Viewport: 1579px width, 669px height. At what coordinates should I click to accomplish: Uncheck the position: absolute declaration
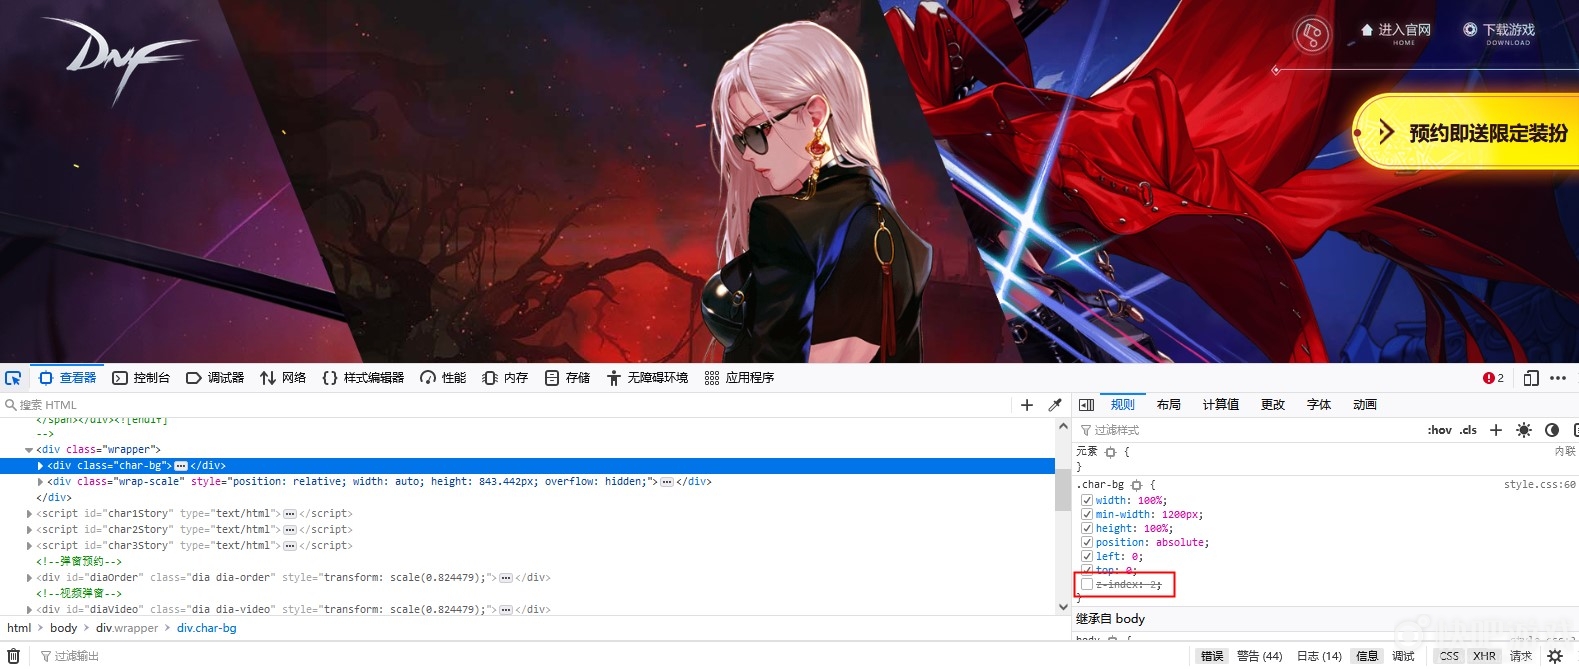point(1087,543)
